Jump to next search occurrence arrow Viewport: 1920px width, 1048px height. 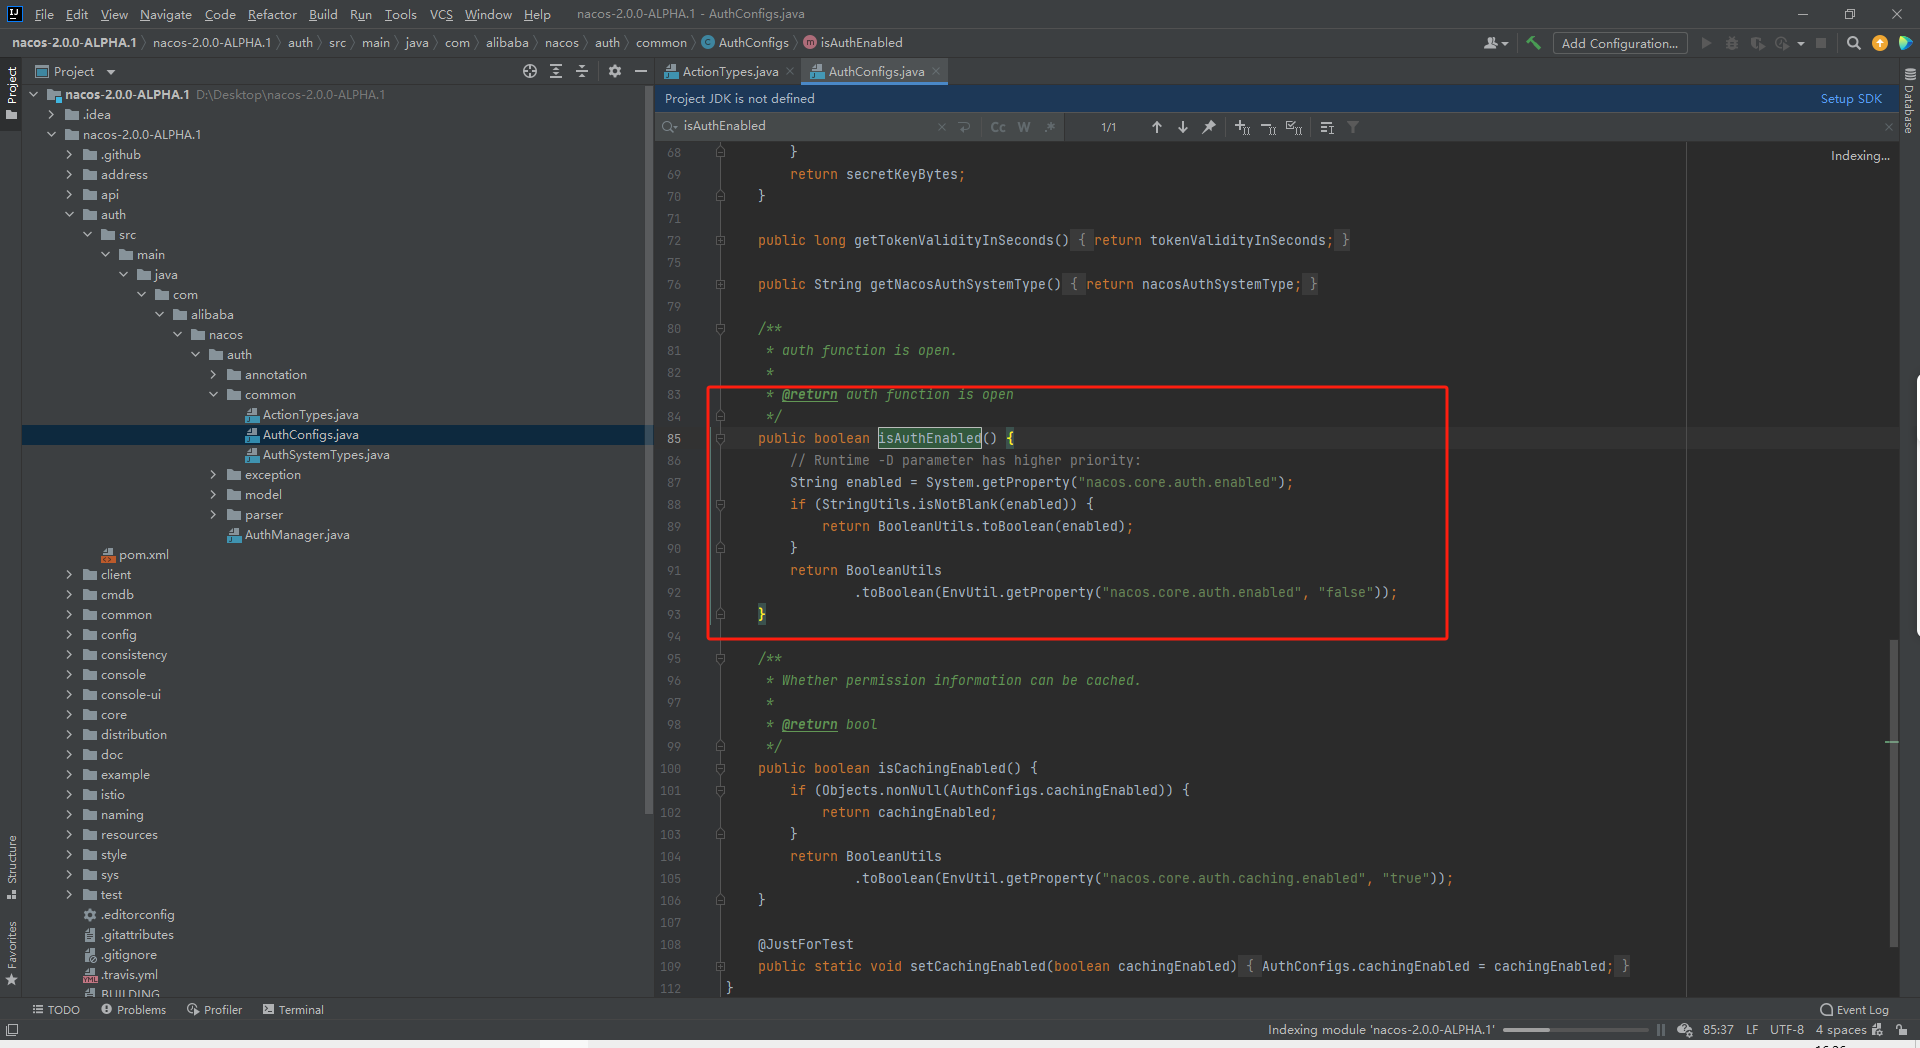pyautogui.click(x=1183, y=127)
